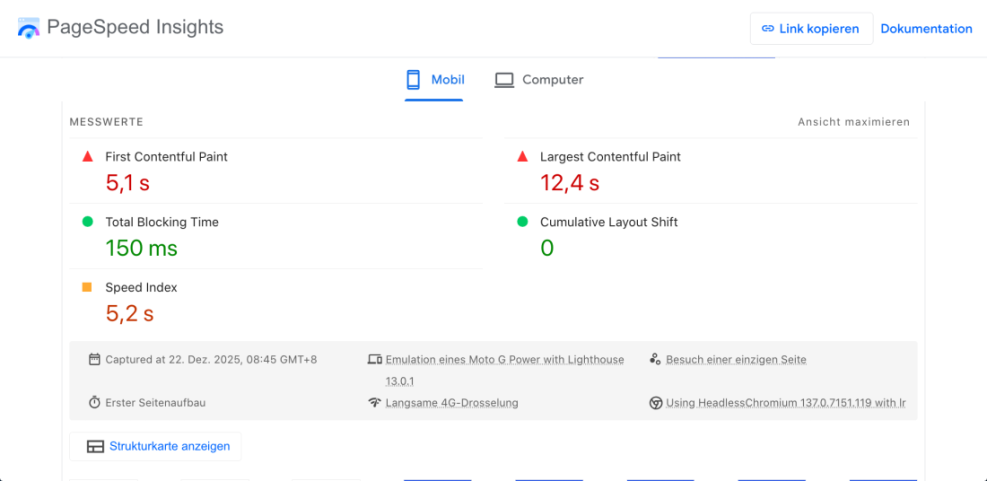
Task: Click the 5,2 s Speed Index value
Action: [129, 314]
